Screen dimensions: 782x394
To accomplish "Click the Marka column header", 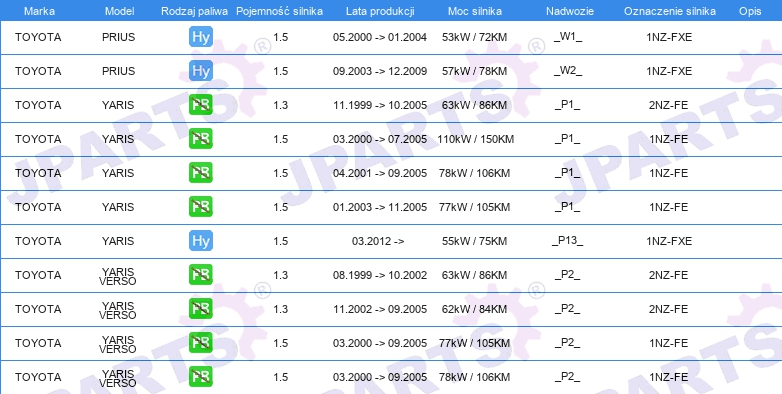I will pyautogui.click(x=39, y=11).
